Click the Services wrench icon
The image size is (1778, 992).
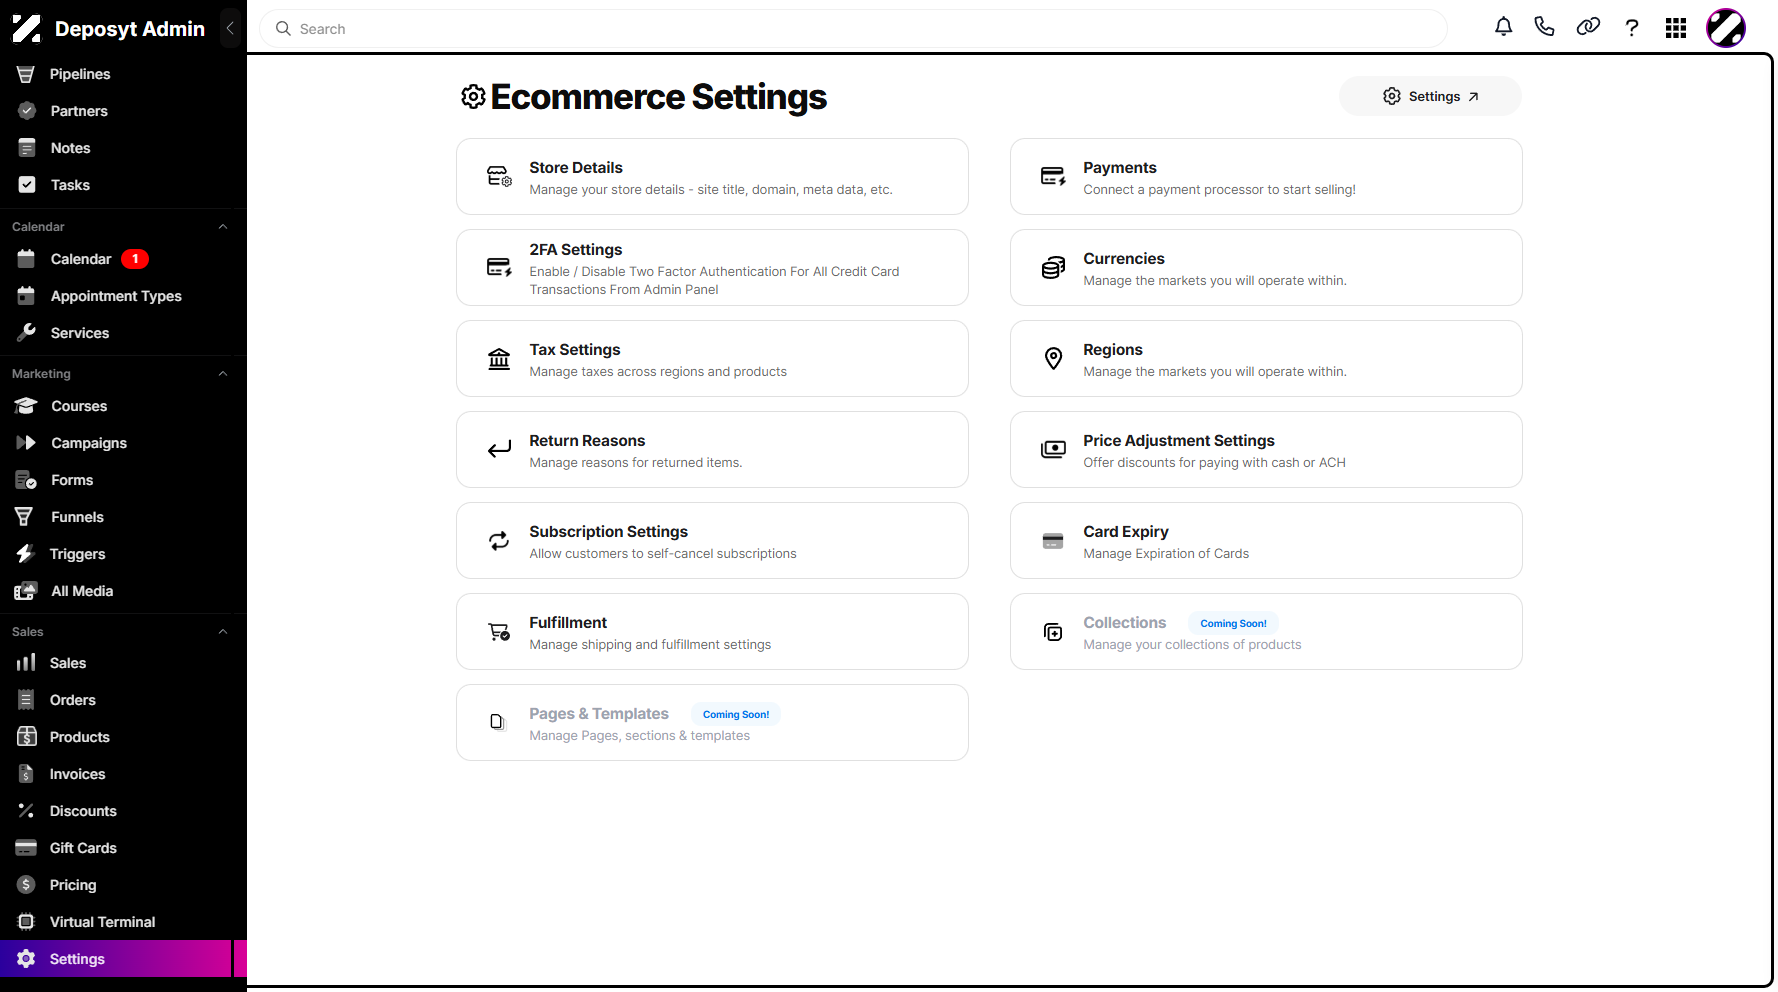click(x=27, y=332)
